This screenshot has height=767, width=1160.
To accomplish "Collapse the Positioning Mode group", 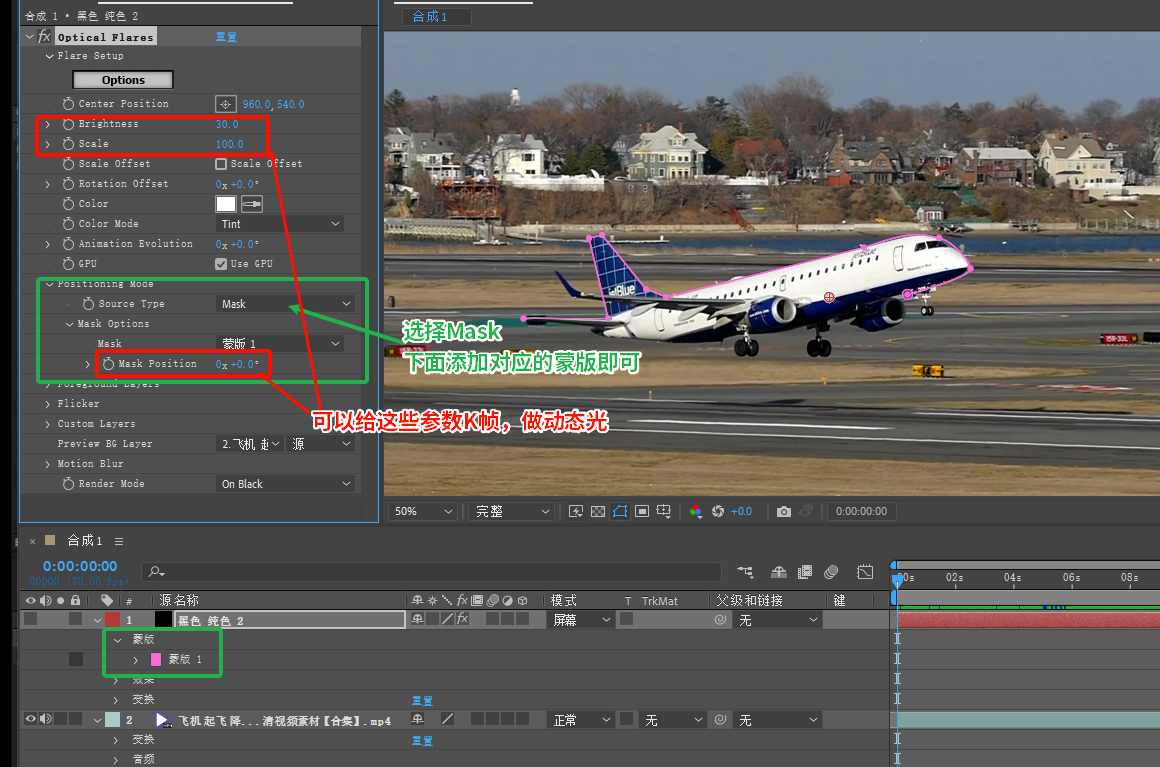I will [x=50, y=284].
